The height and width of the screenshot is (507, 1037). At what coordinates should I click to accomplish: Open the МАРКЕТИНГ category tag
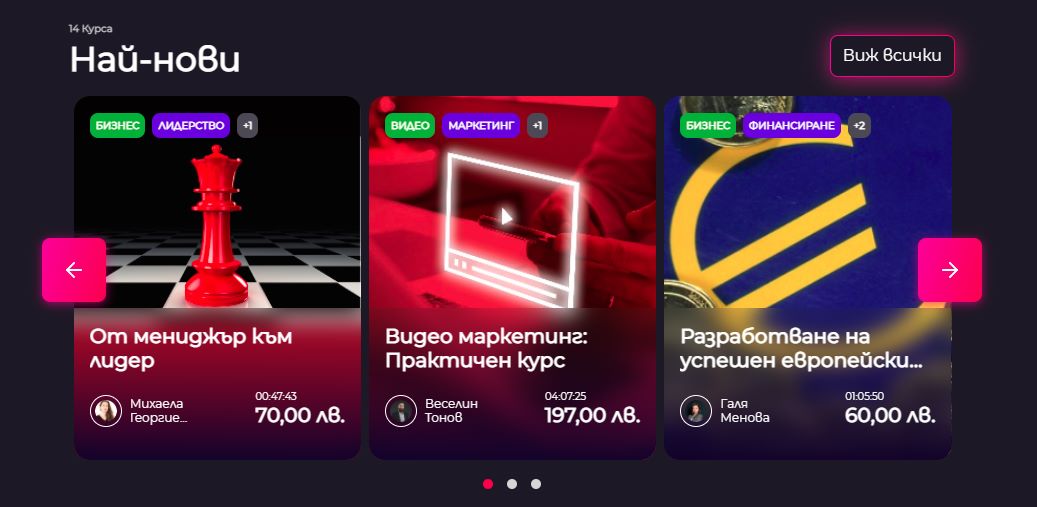[x=481, y=126]
